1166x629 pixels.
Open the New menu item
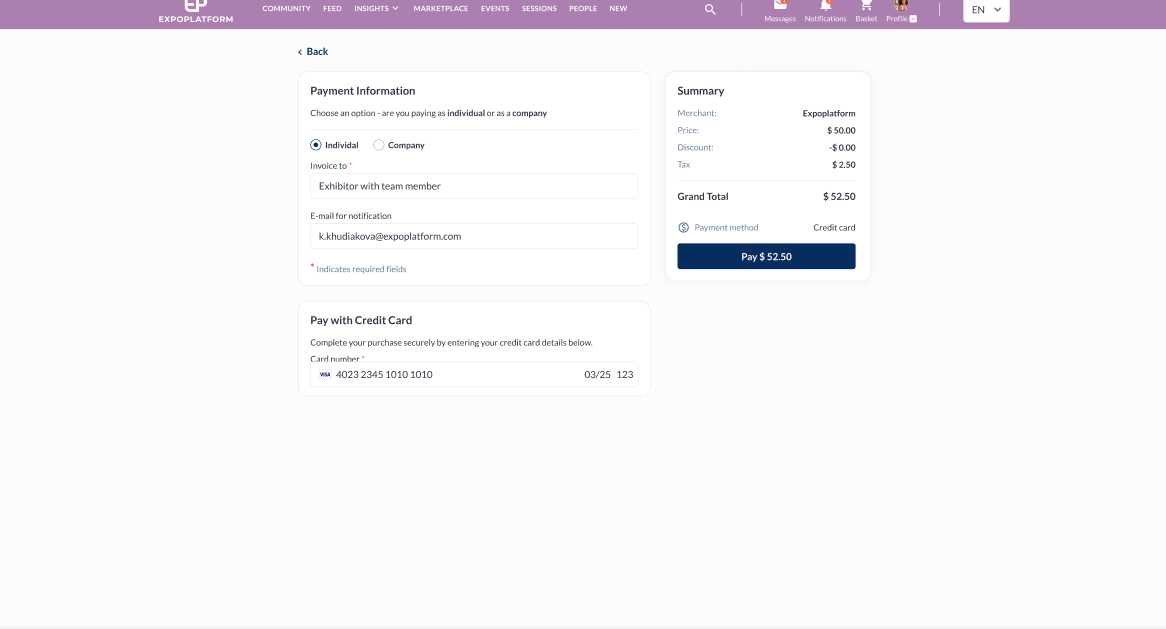coord(619,8)
